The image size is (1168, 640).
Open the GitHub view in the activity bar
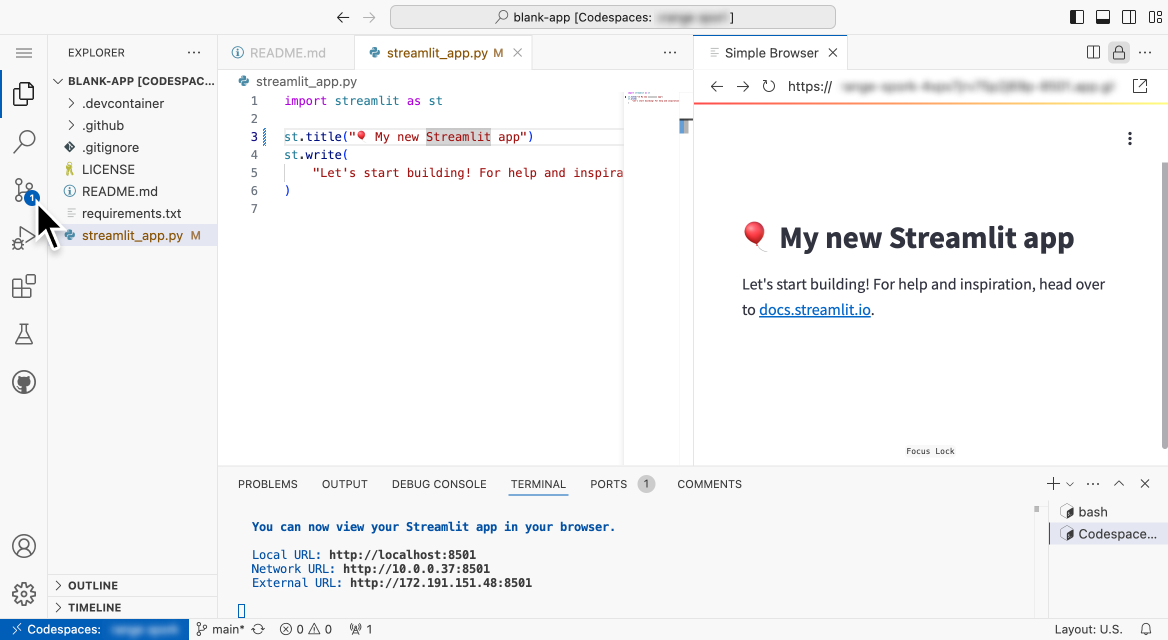coord(24,381)
